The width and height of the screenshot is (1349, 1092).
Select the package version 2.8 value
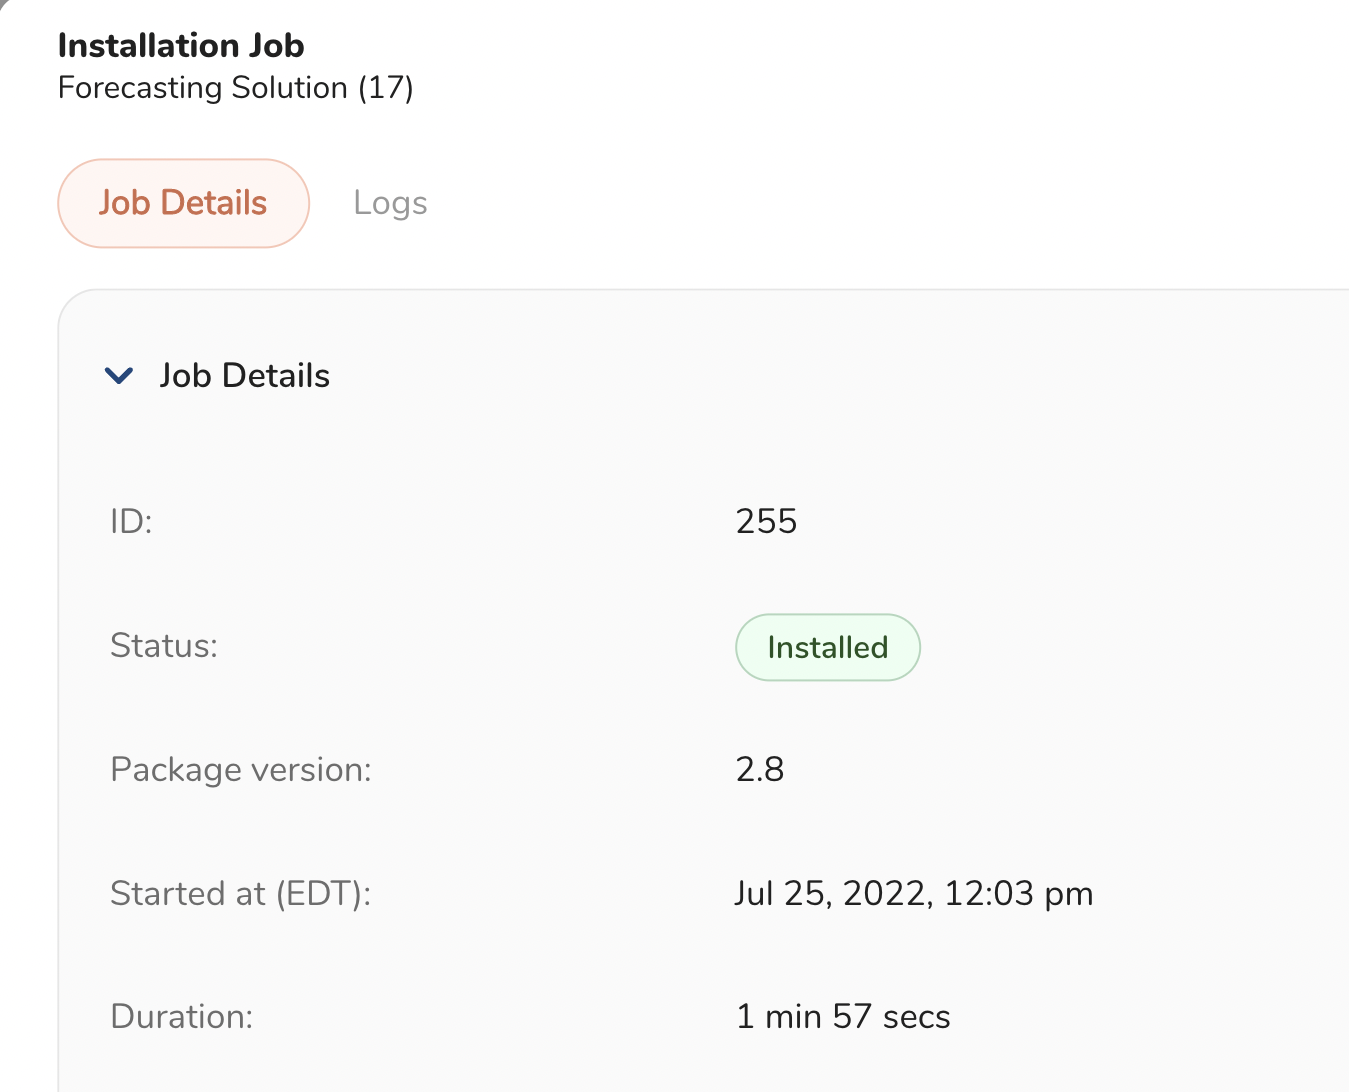tap(760, 769)
